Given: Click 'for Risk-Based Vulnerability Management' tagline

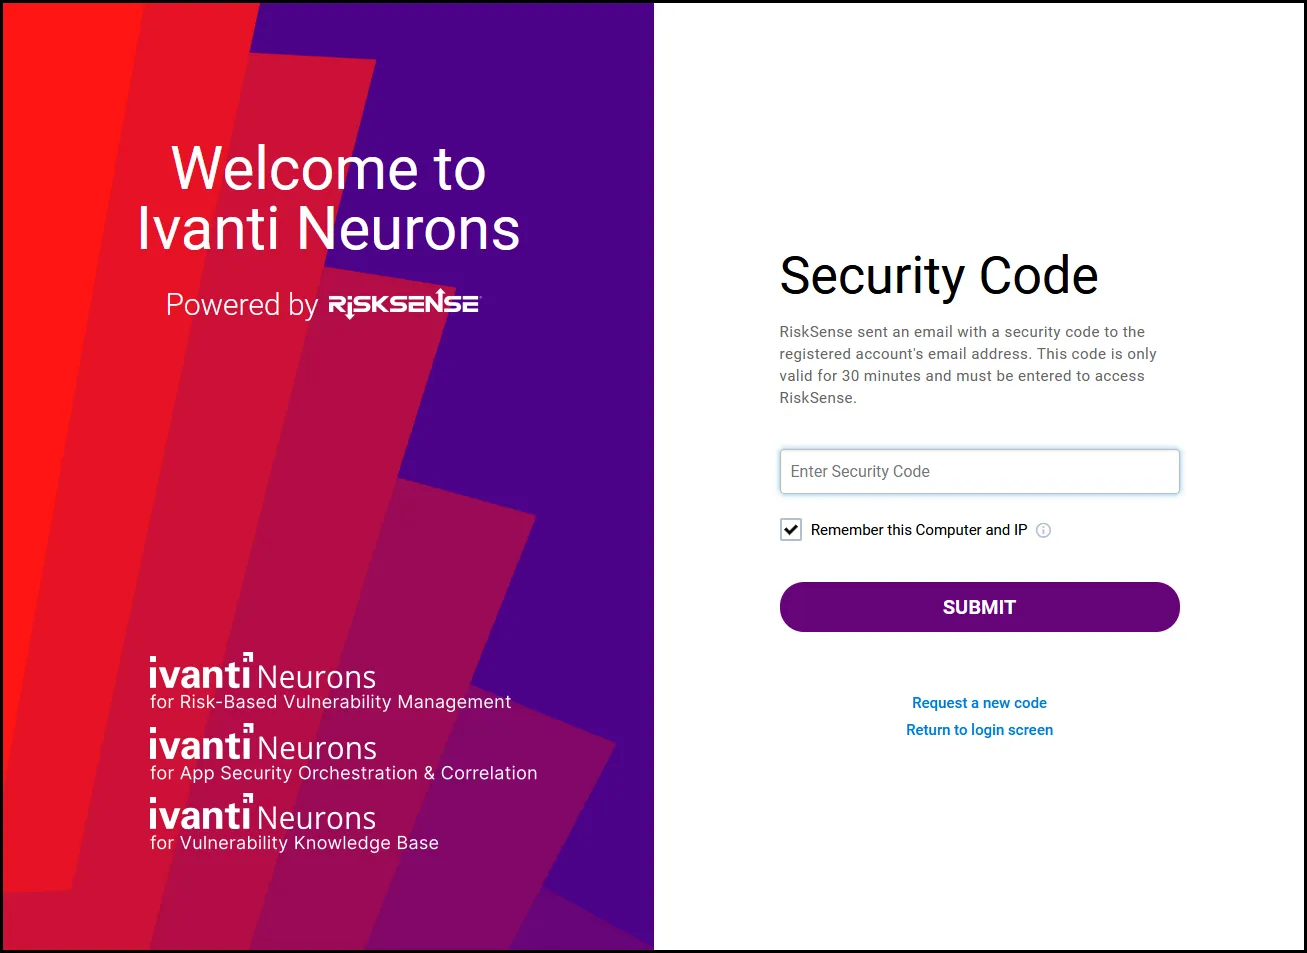Looking at the screenshot, I should (x=330, y=702).
